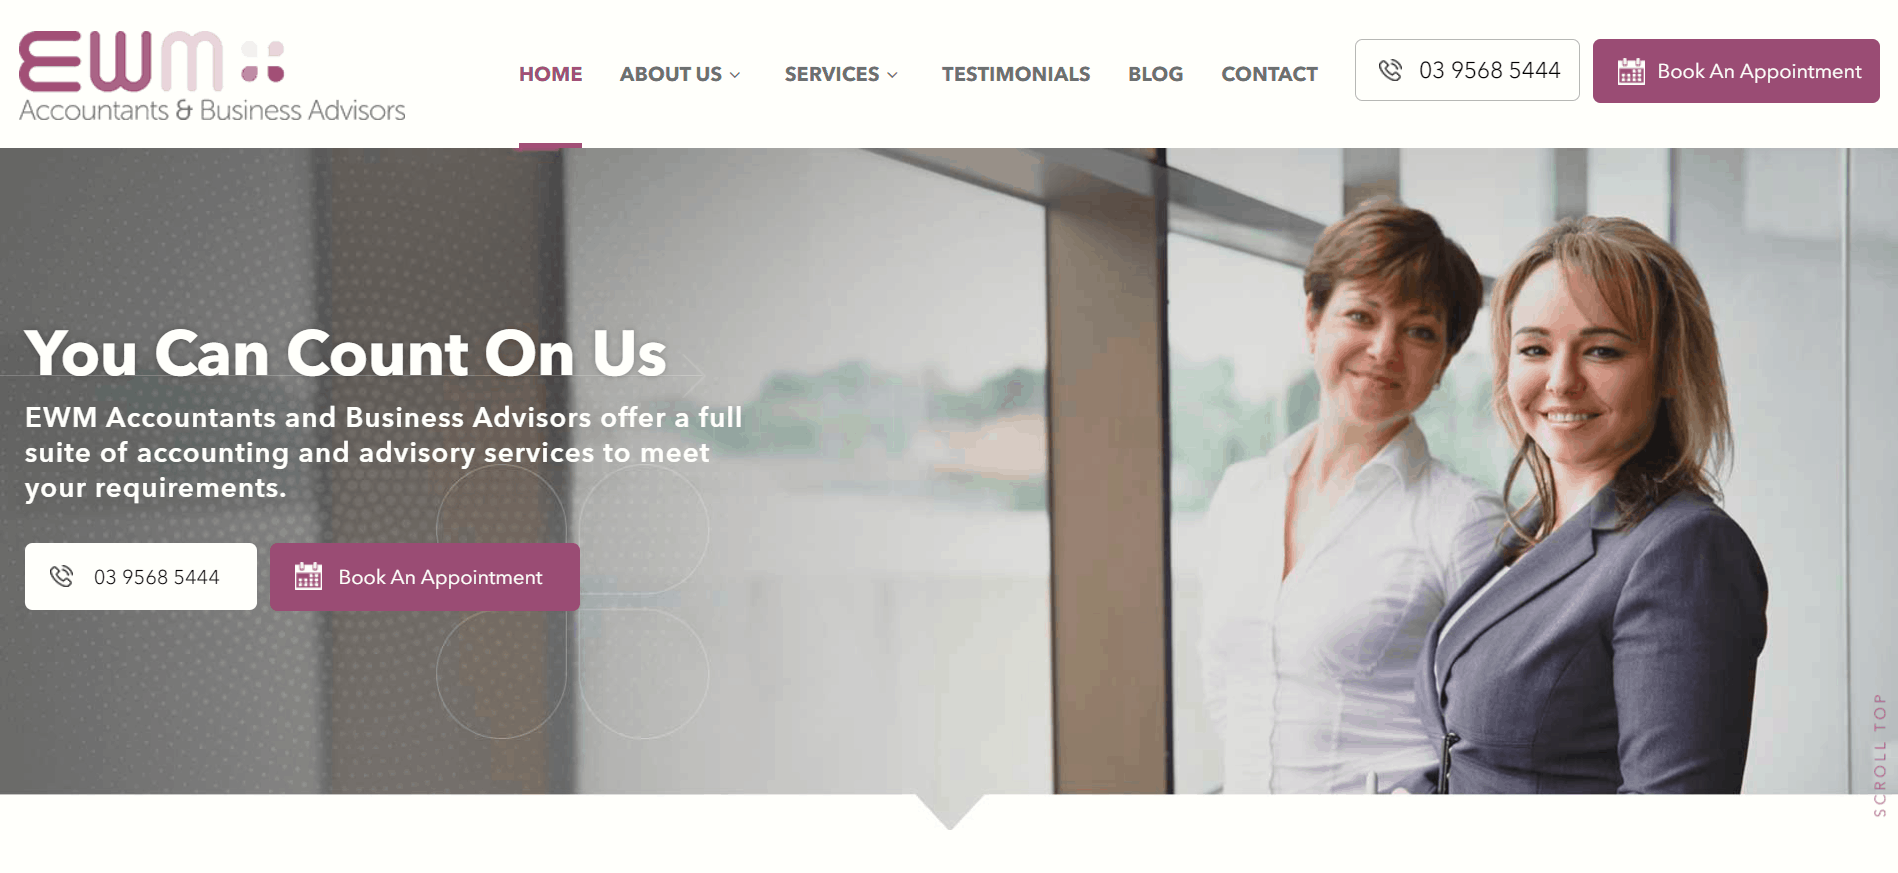Click the phone icon in hero section

(x=62, y=576)
